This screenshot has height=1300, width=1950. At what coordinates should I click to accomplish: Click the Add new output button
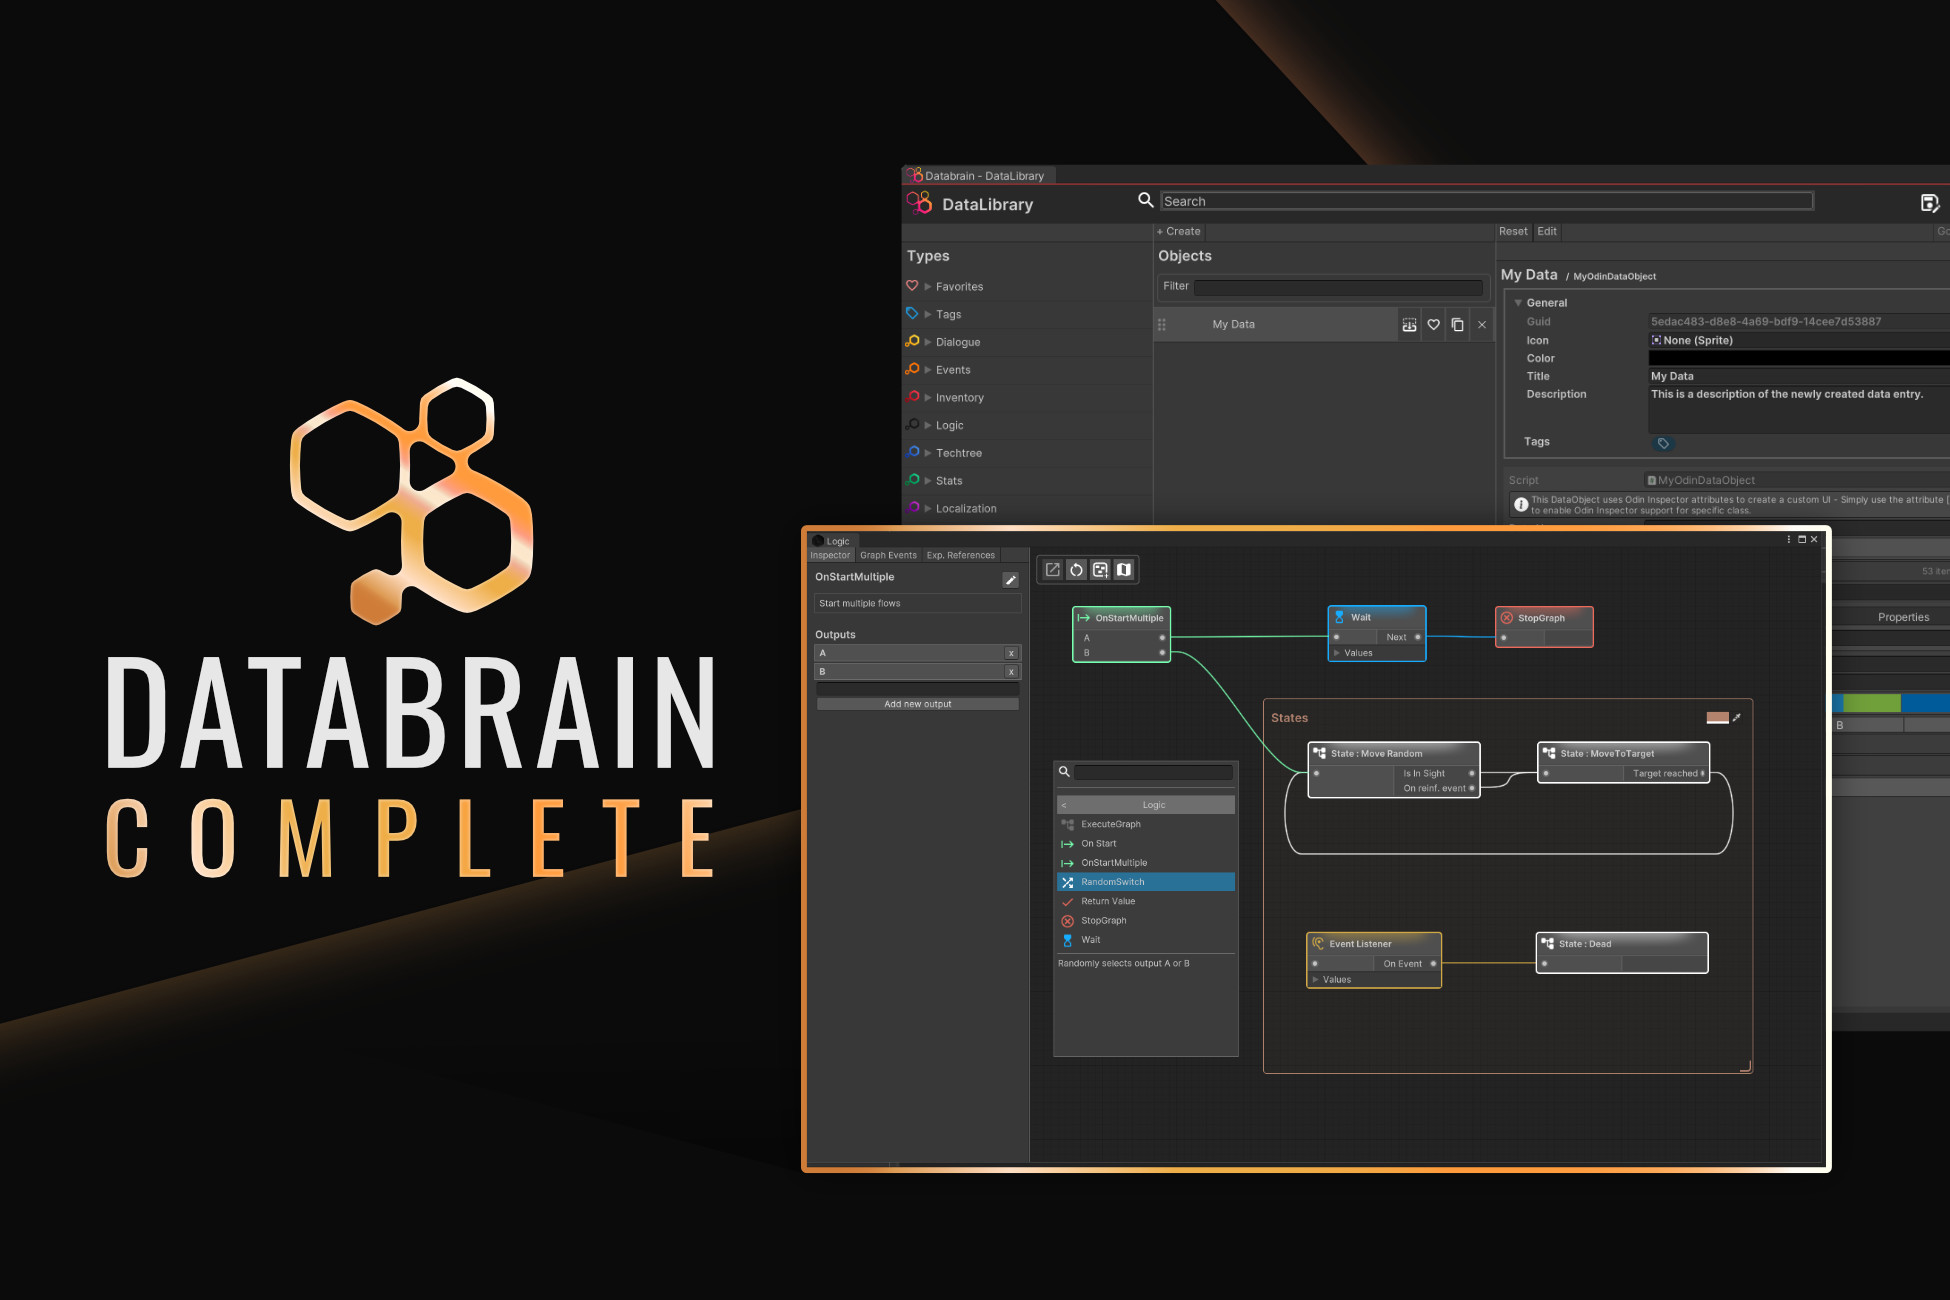coord(918,704)
